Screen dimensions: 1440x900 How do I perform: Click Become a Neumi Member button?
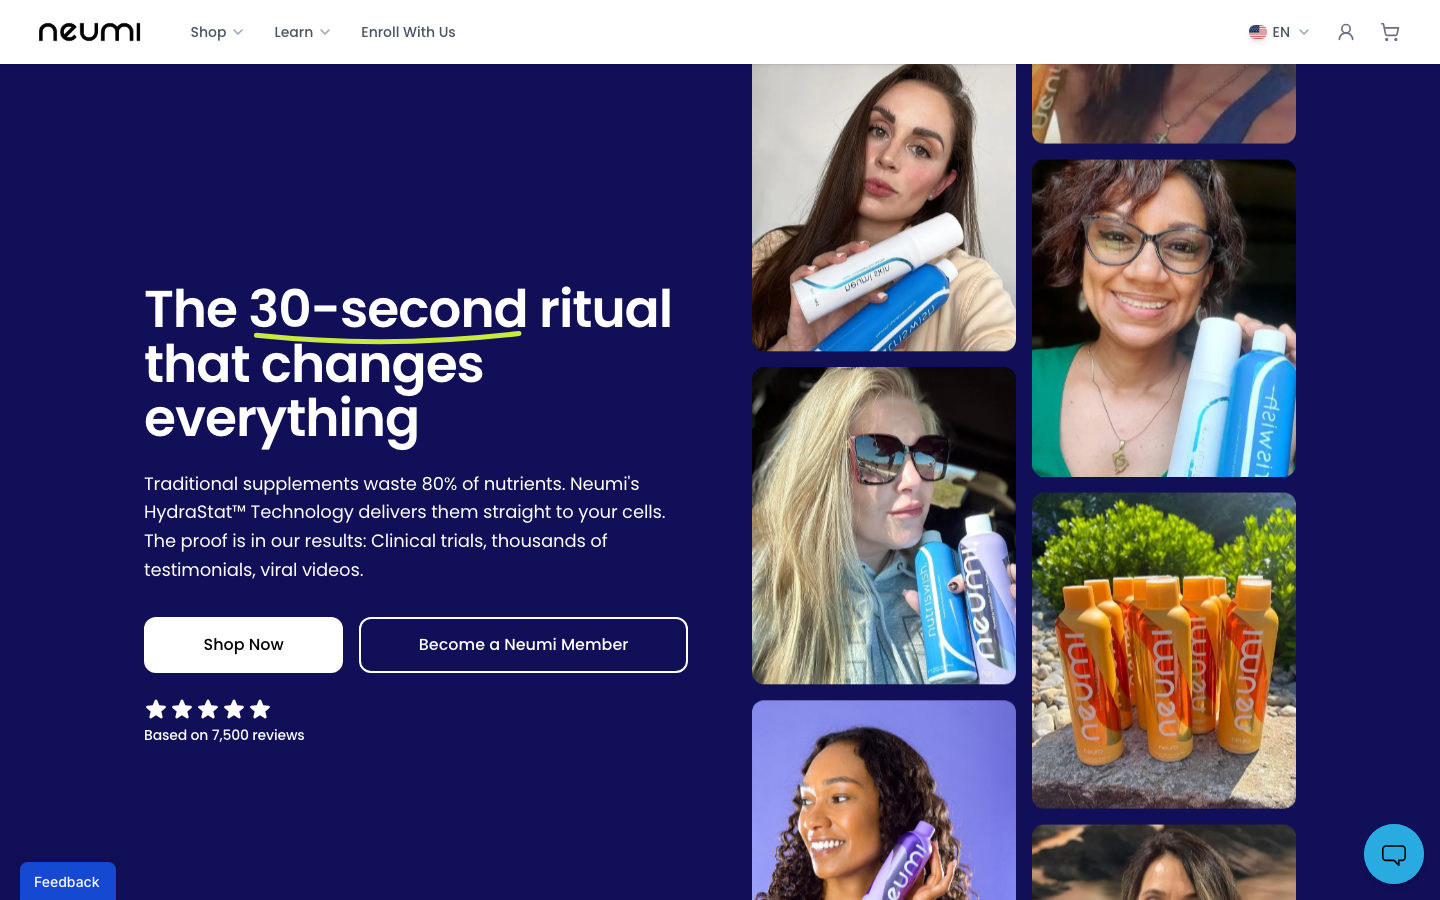tap(523, 645)
